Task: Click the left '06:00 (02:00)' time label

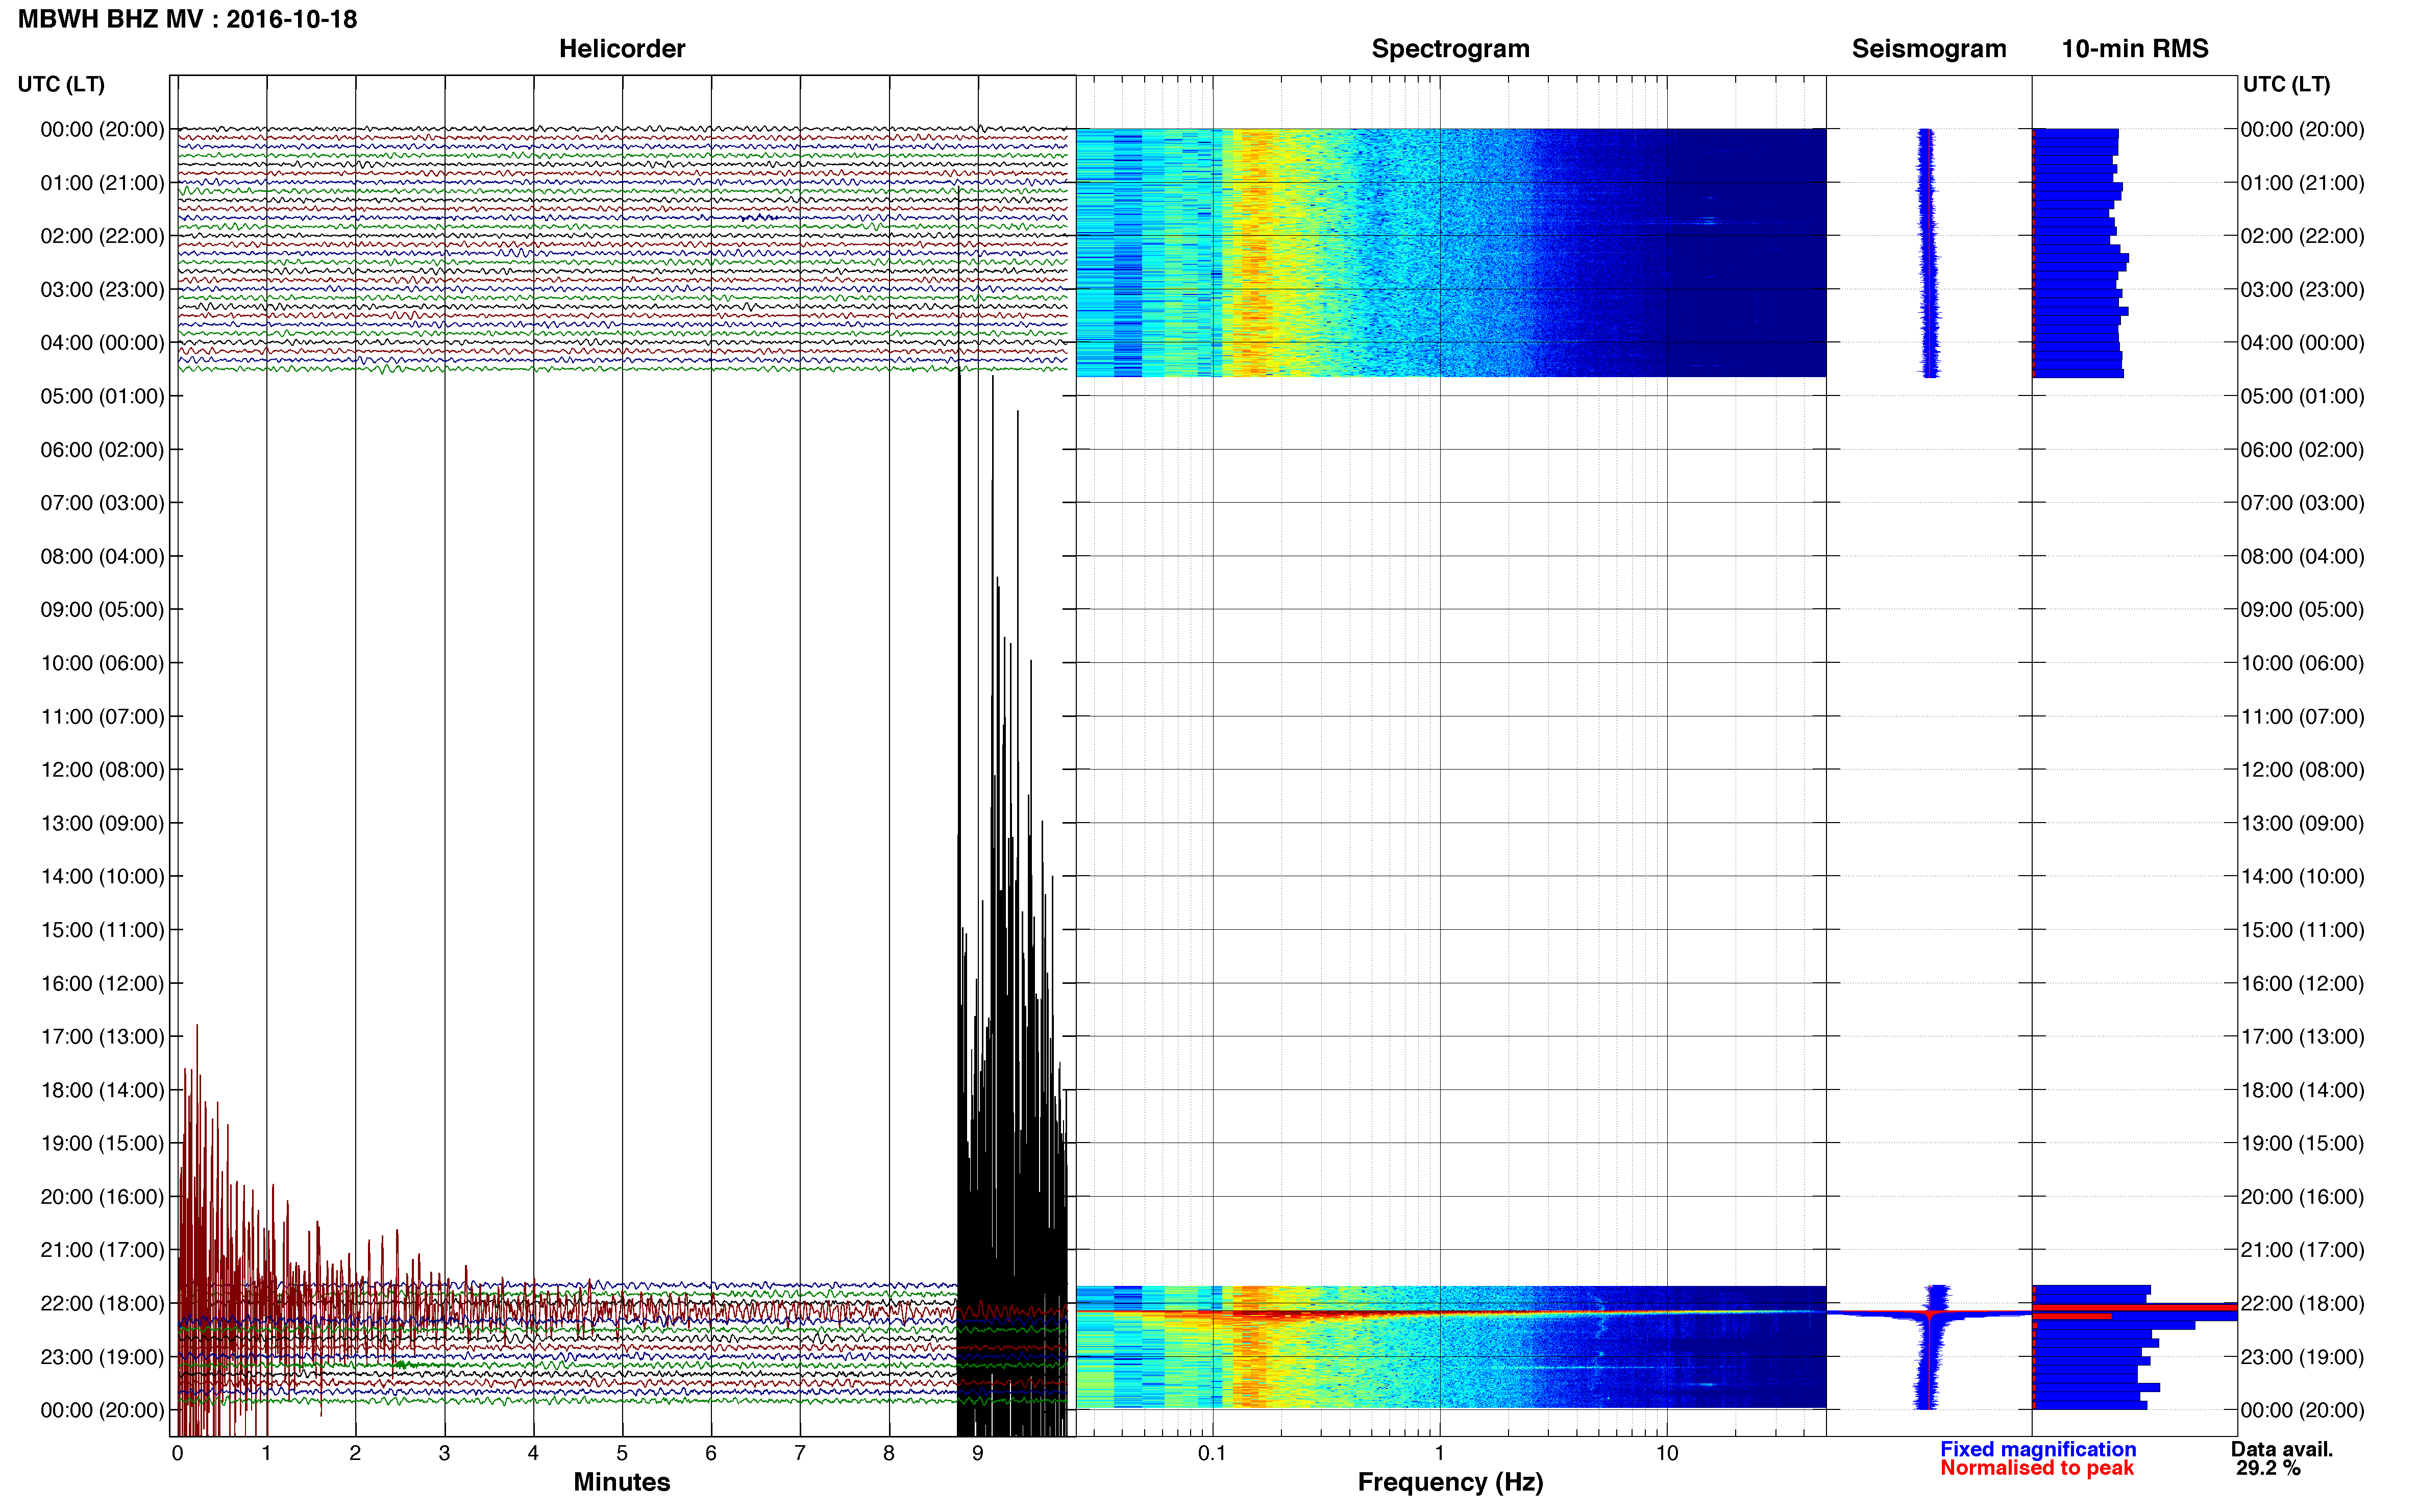Action: click(102, 449)
